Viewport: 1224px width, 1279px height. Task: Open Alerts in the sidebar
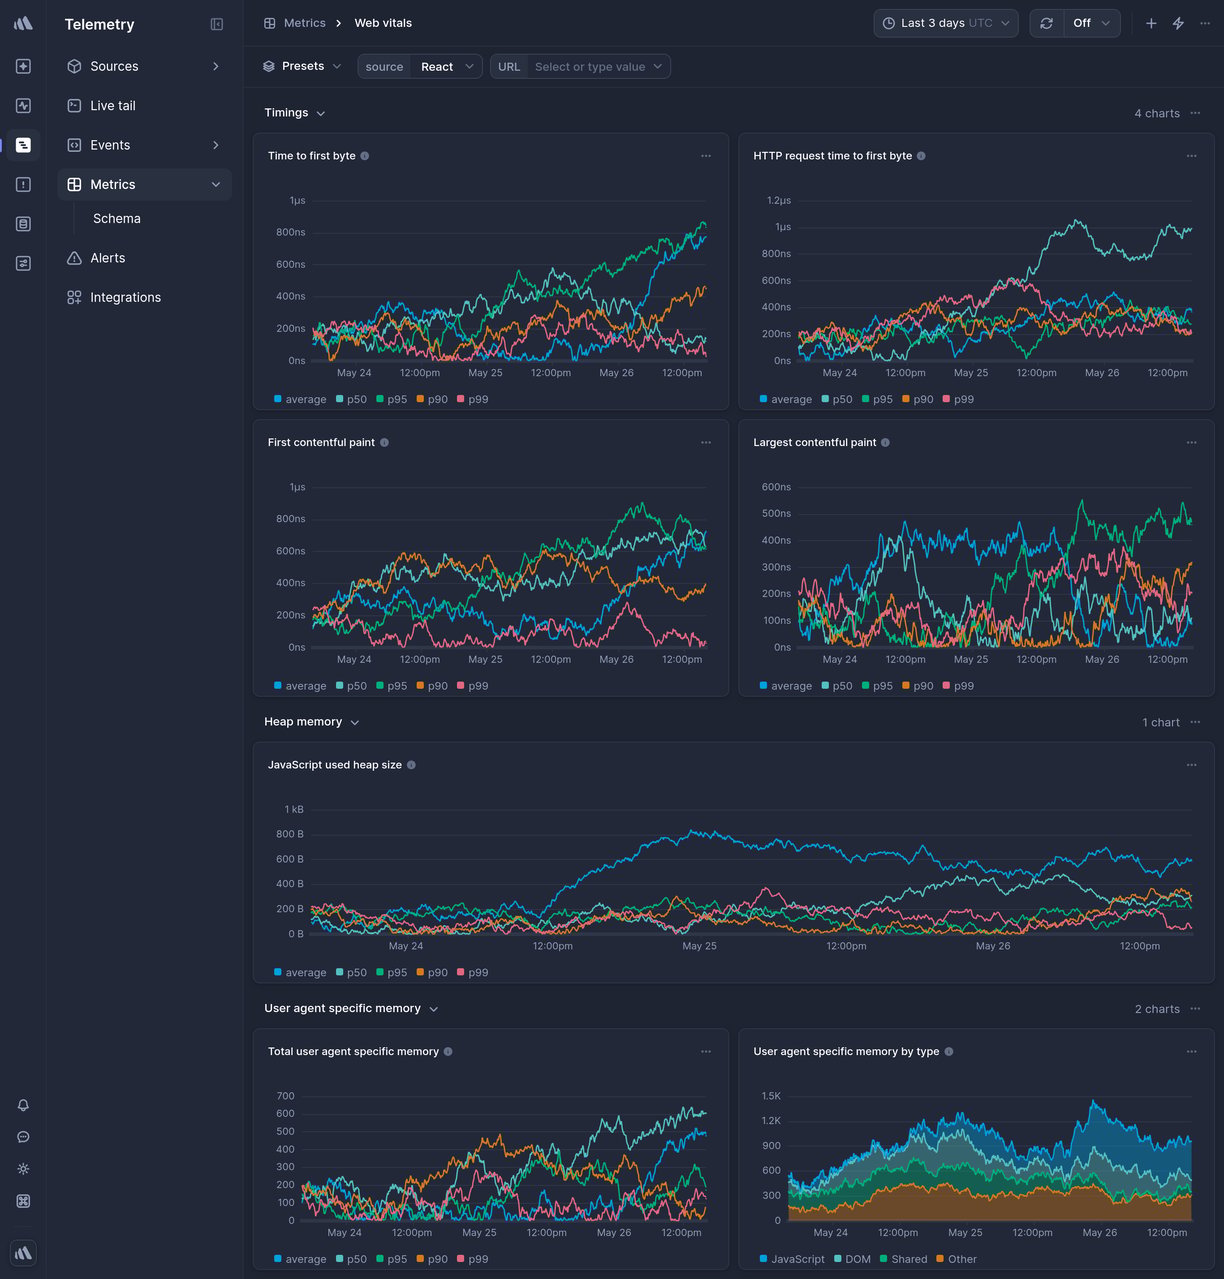tap(144, 258)
